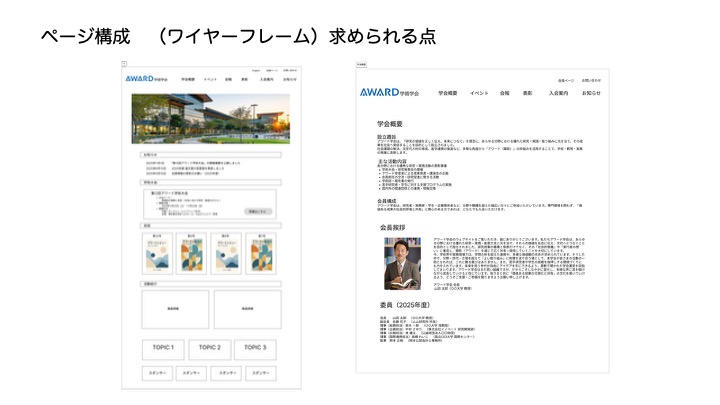Open the third bulletin cover from the left

[226, 253]
